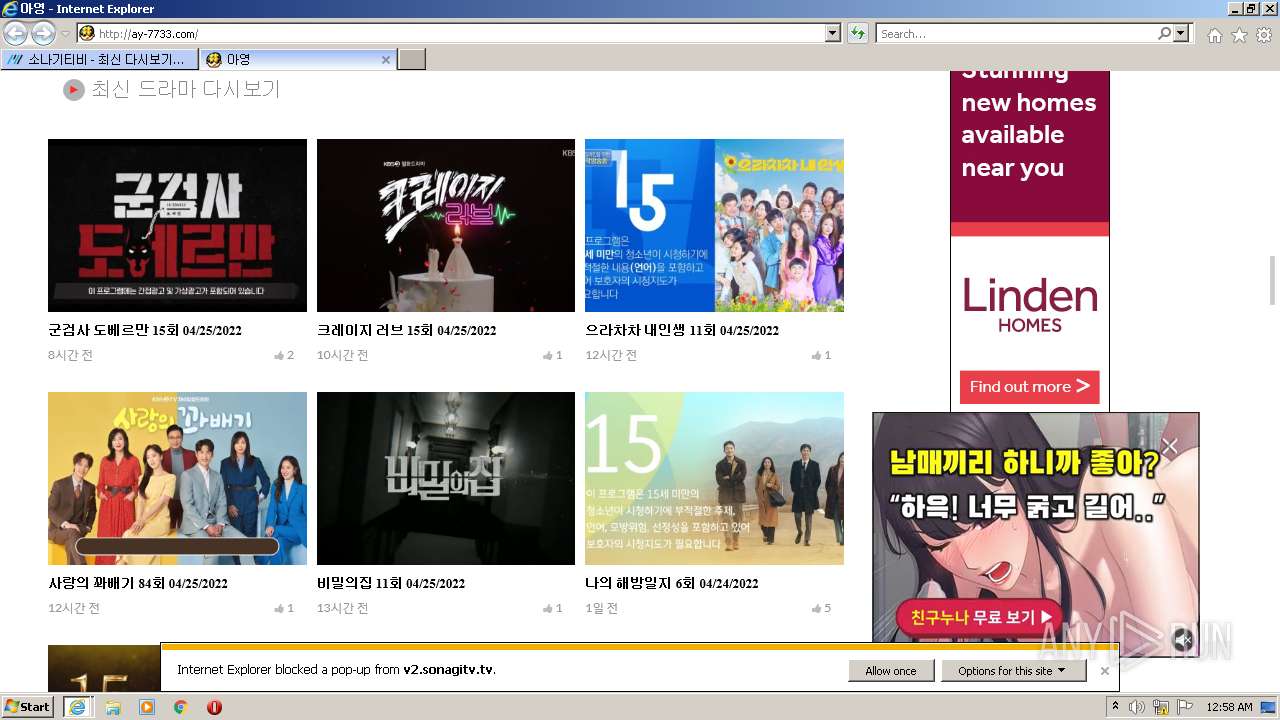Open the search provider dropdown arrow

[1182, 34]
